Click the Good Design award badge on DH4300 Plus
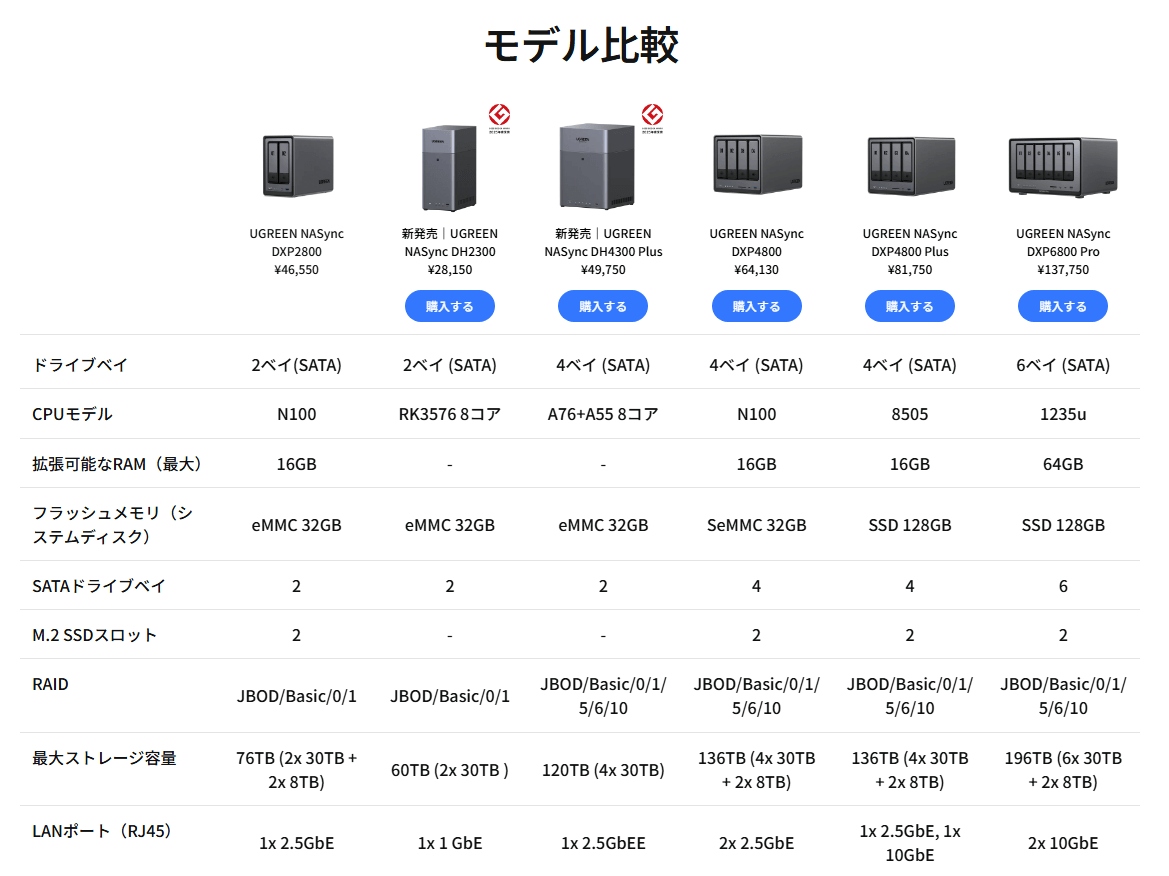 click(x=652, y=117)
